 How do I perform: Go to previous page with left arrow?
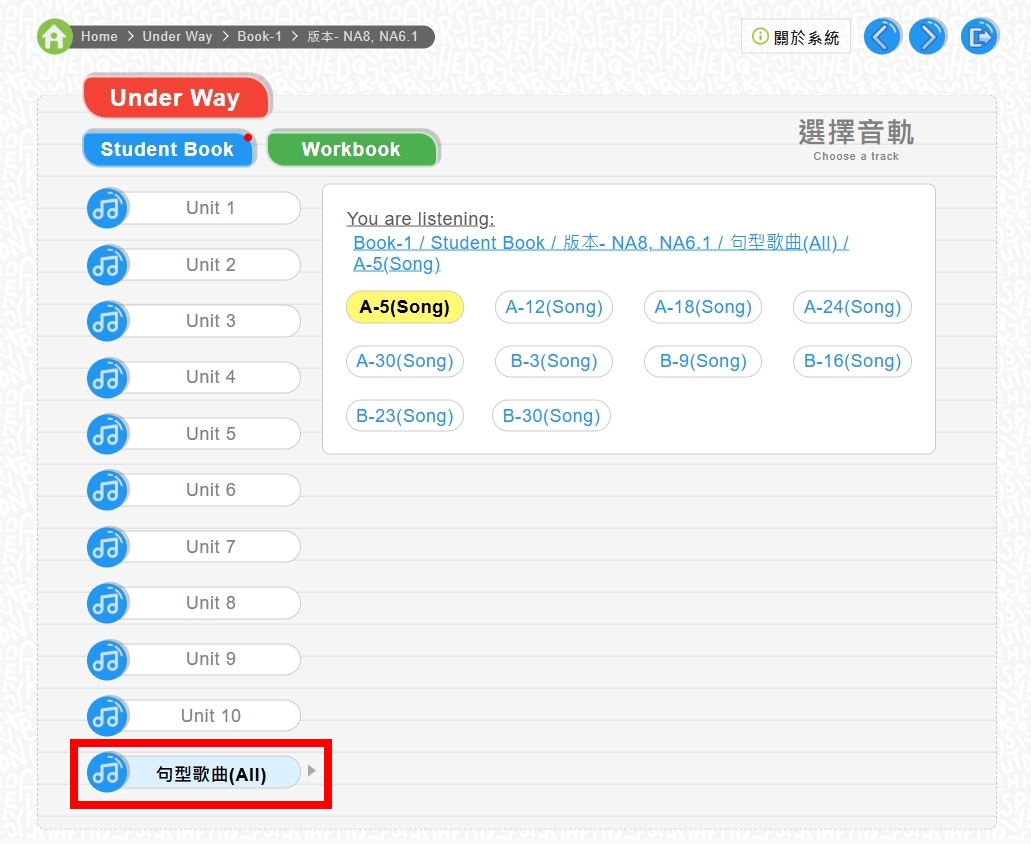881,36
